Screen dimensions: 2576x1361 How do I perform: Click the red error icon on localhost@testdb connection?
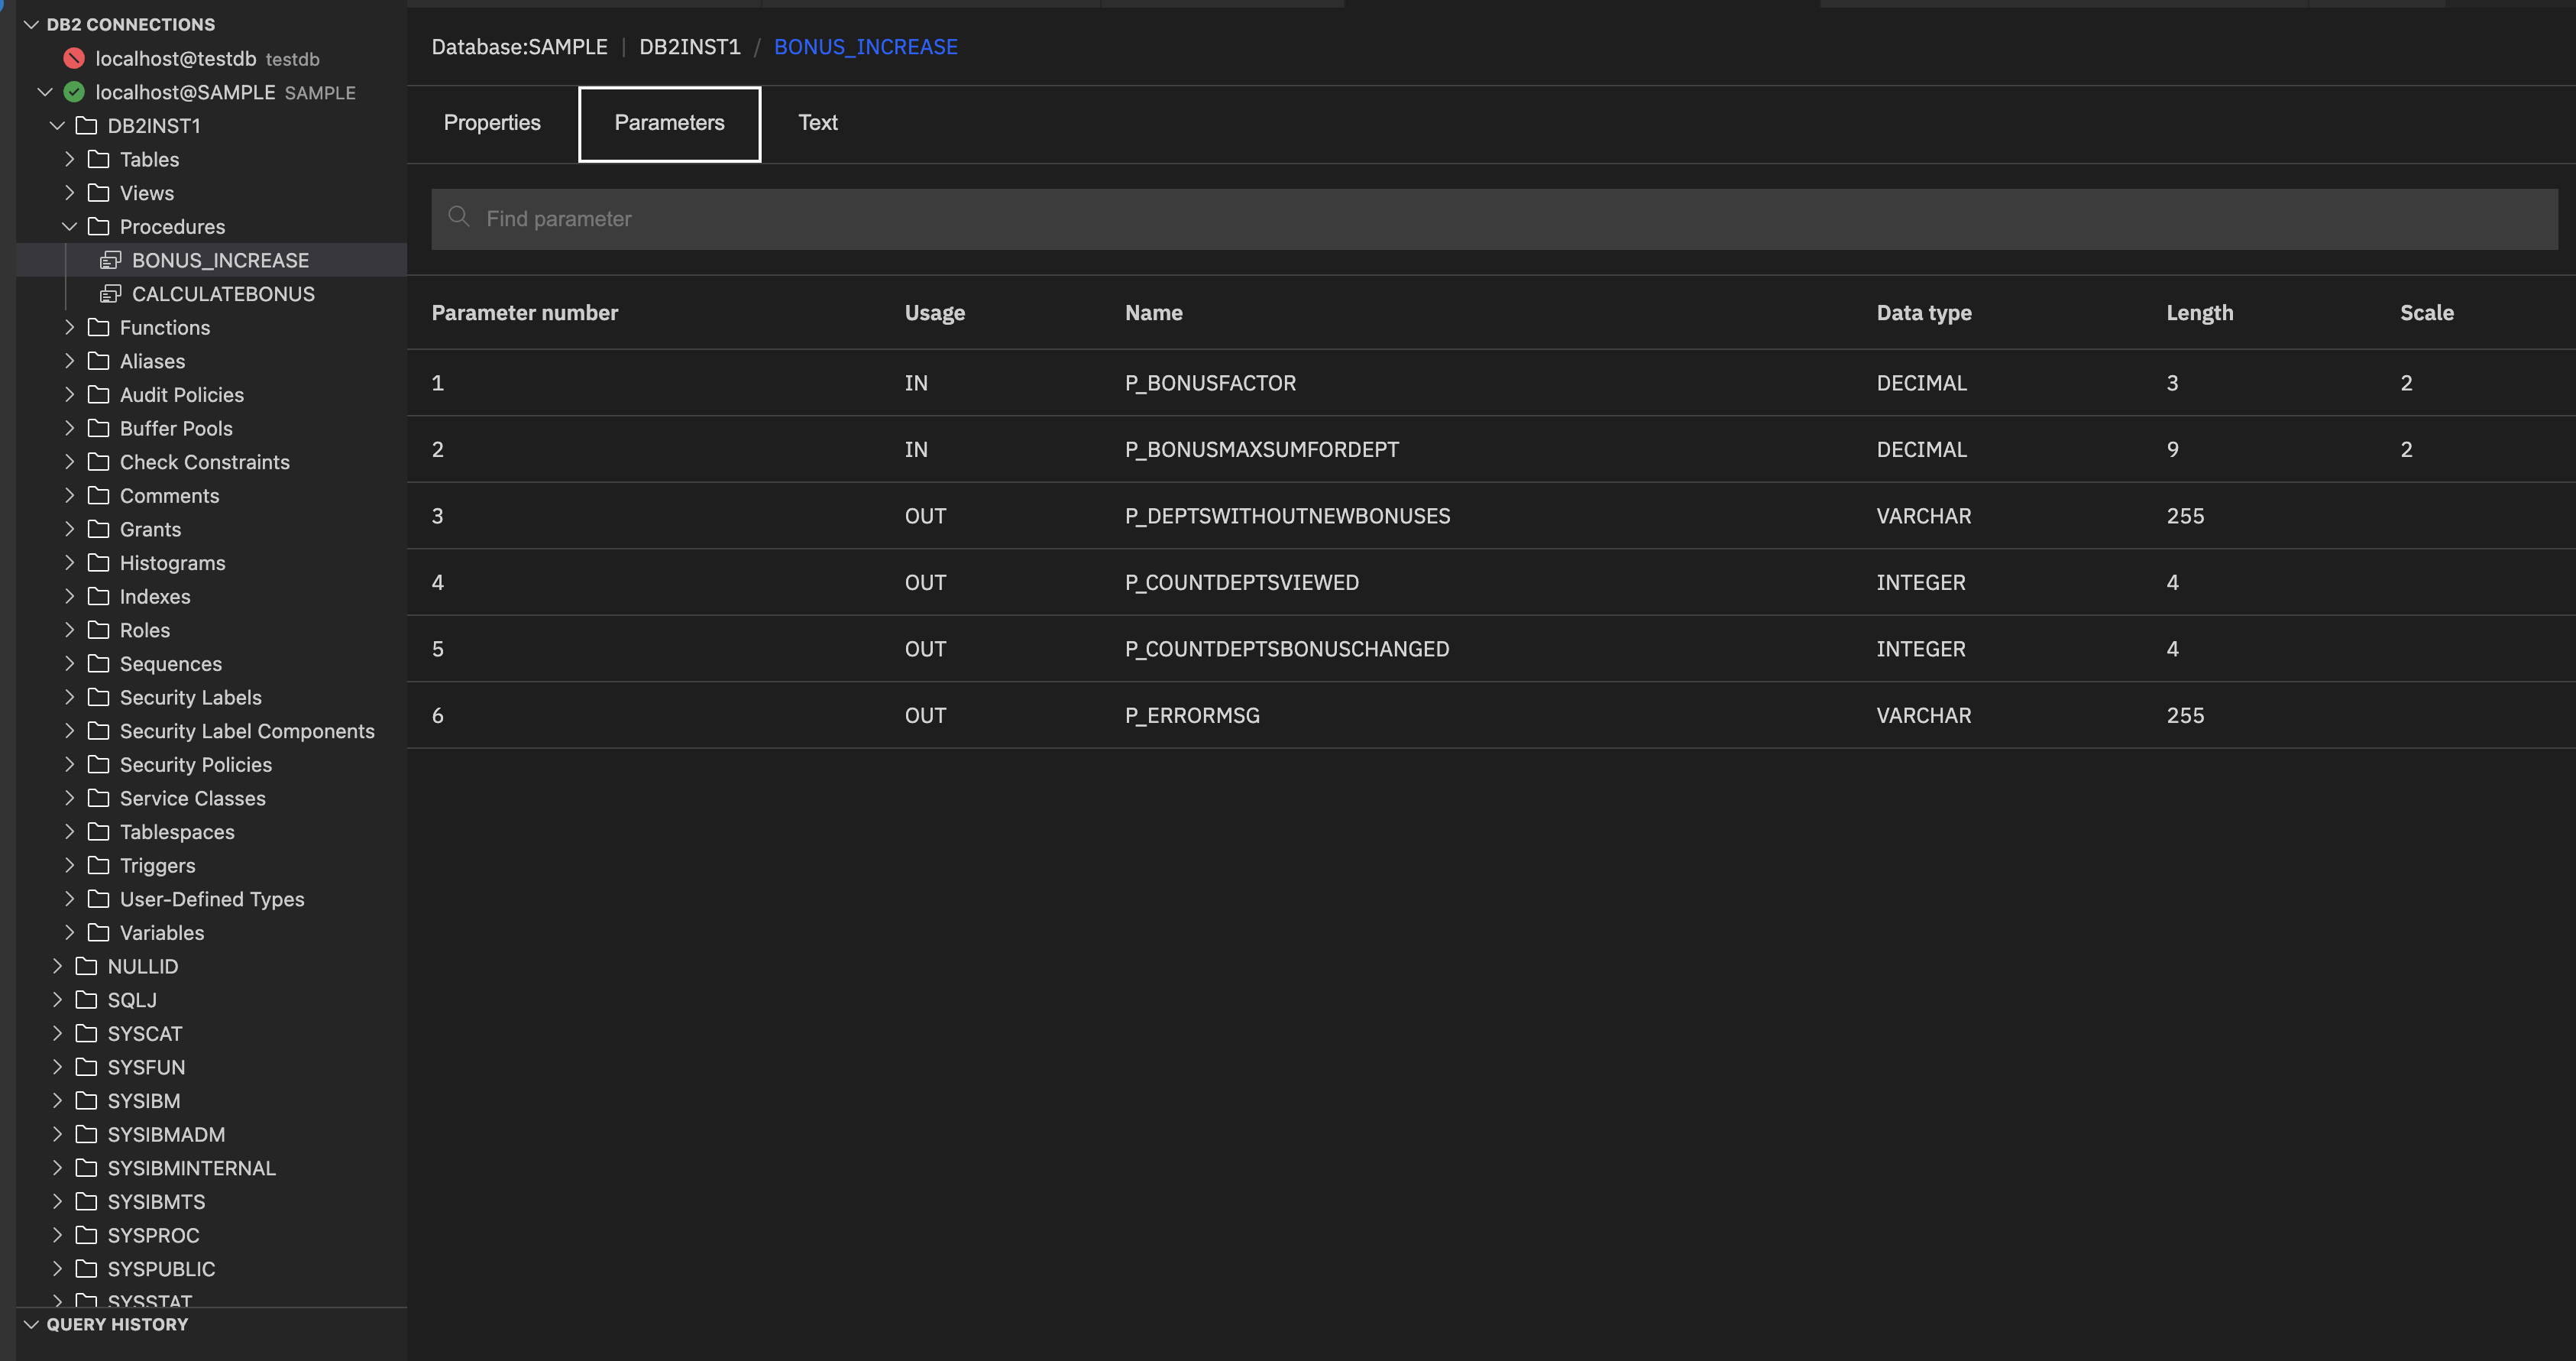click(73, 58)
